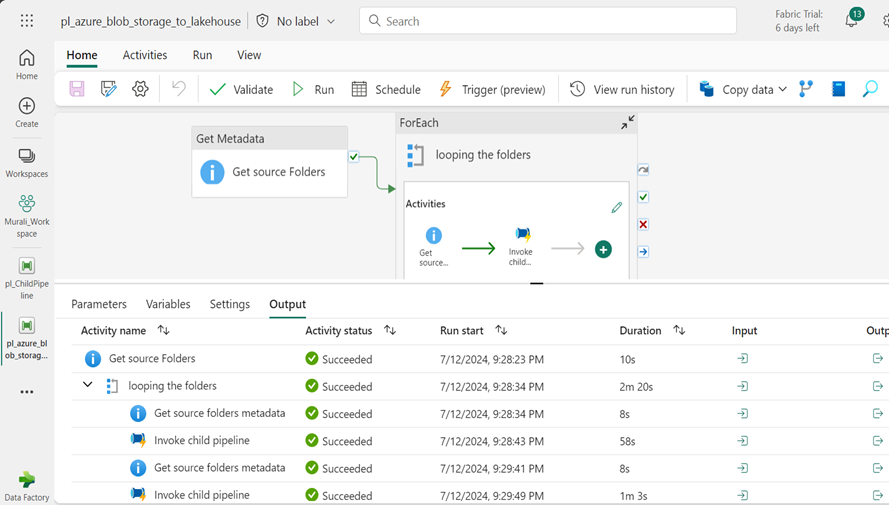Click the red failure X box on ForEach side
The height and width of the screenshot is (505, 889).
click(x=643, y=224)
